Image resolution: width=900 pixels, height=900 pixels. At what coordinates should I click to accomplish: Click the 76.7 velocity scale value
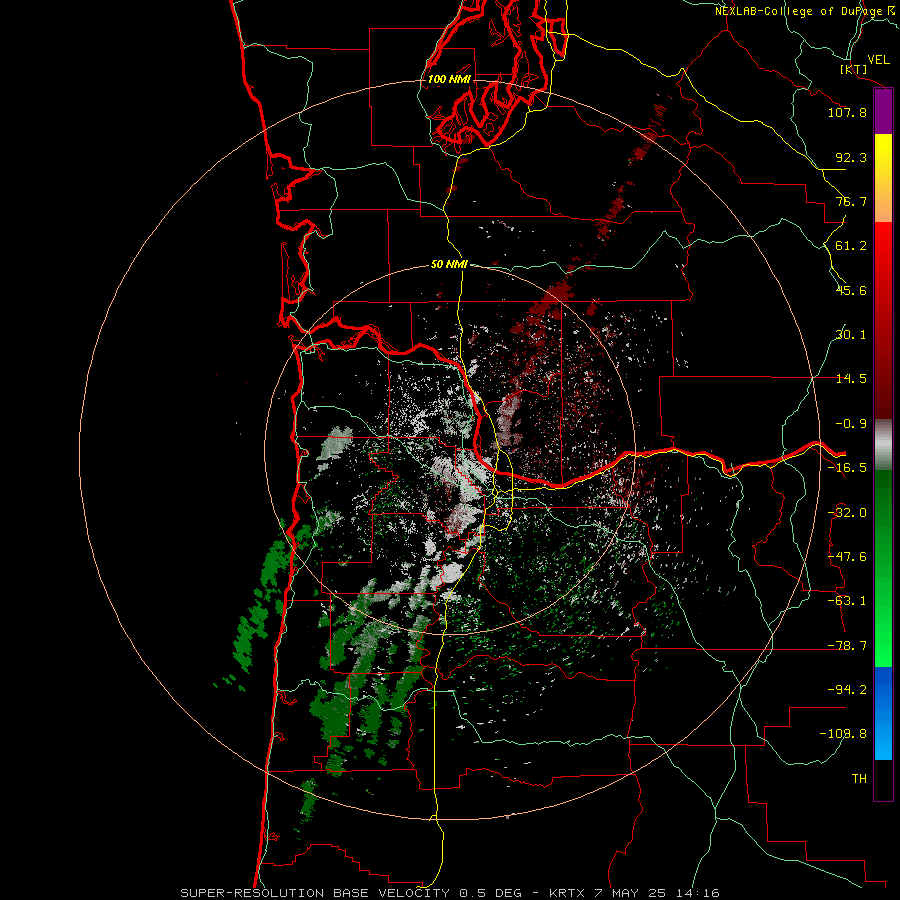pos(851,201)
